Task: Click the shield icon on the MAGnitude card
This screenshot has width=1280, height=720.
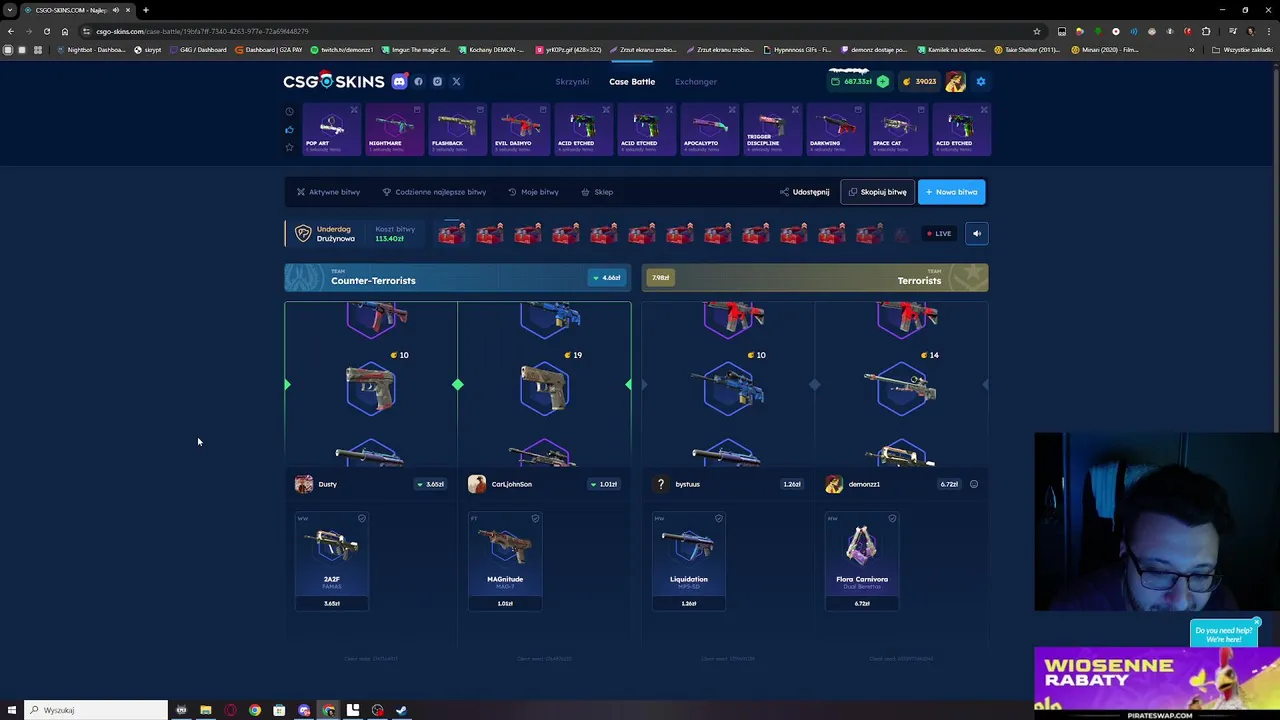Action: click(535, 518)
